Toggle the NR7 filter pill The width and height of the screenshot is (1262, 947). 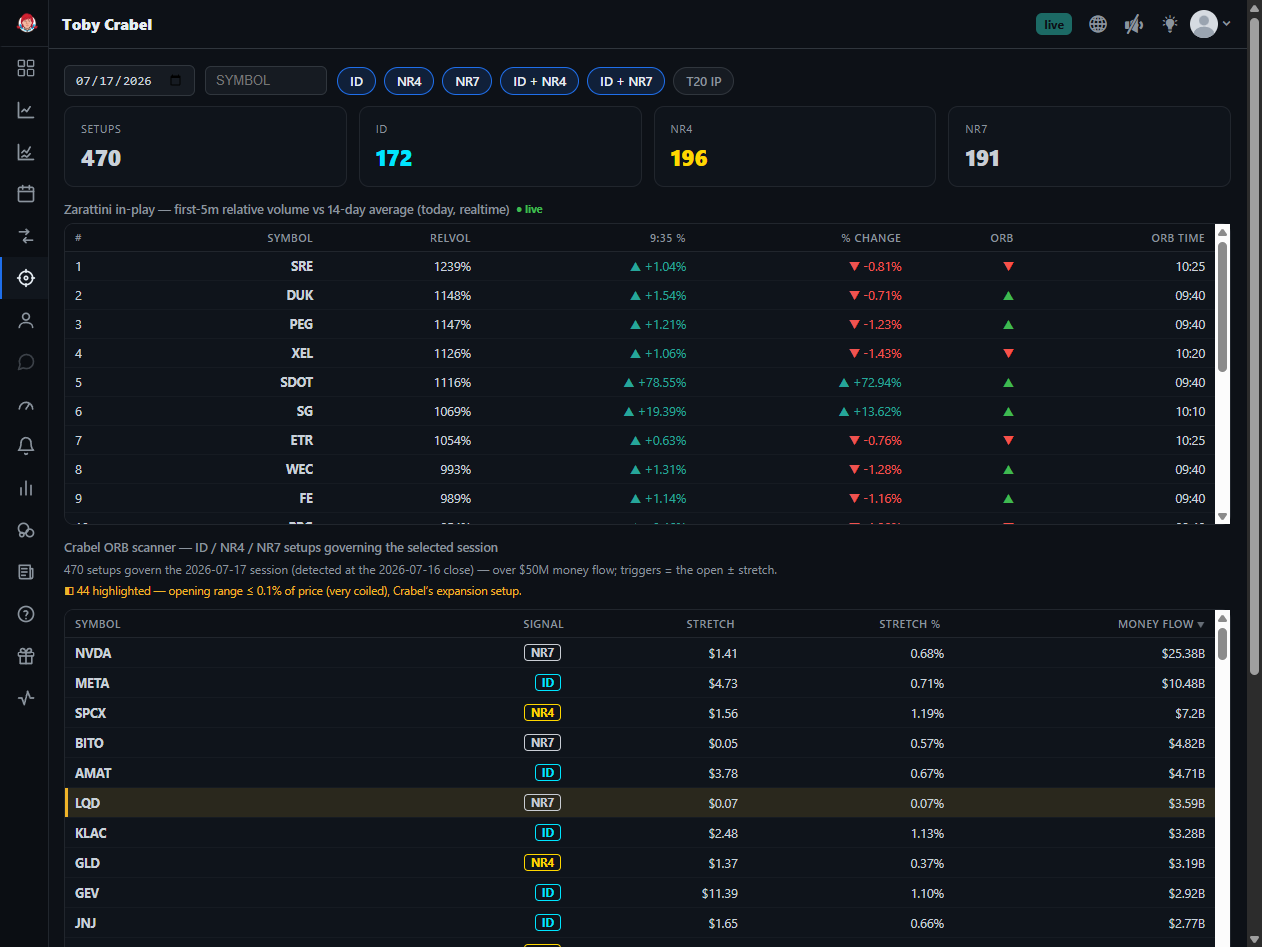(x=467, y=81)
